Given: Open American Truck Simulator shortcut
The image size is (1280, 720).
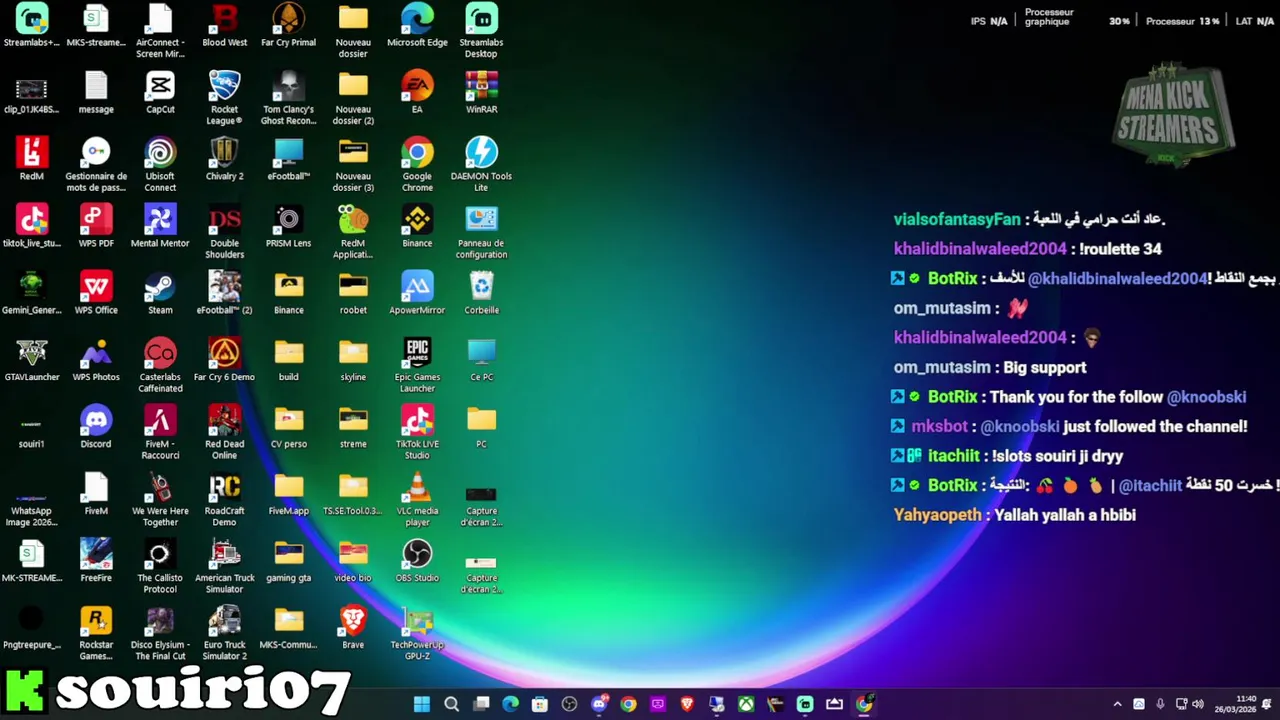Looking at the screenshot, I should pos(224,567).
